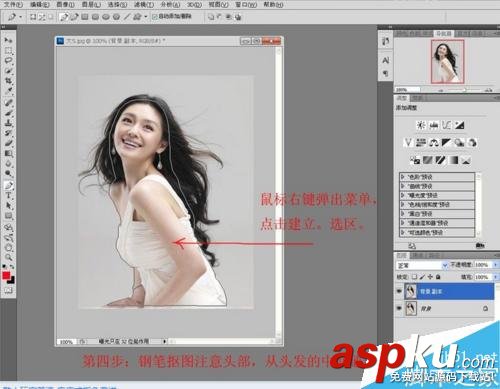Add a Vibrance adjustment
The image size is (500, 389).
pos(408,143)
